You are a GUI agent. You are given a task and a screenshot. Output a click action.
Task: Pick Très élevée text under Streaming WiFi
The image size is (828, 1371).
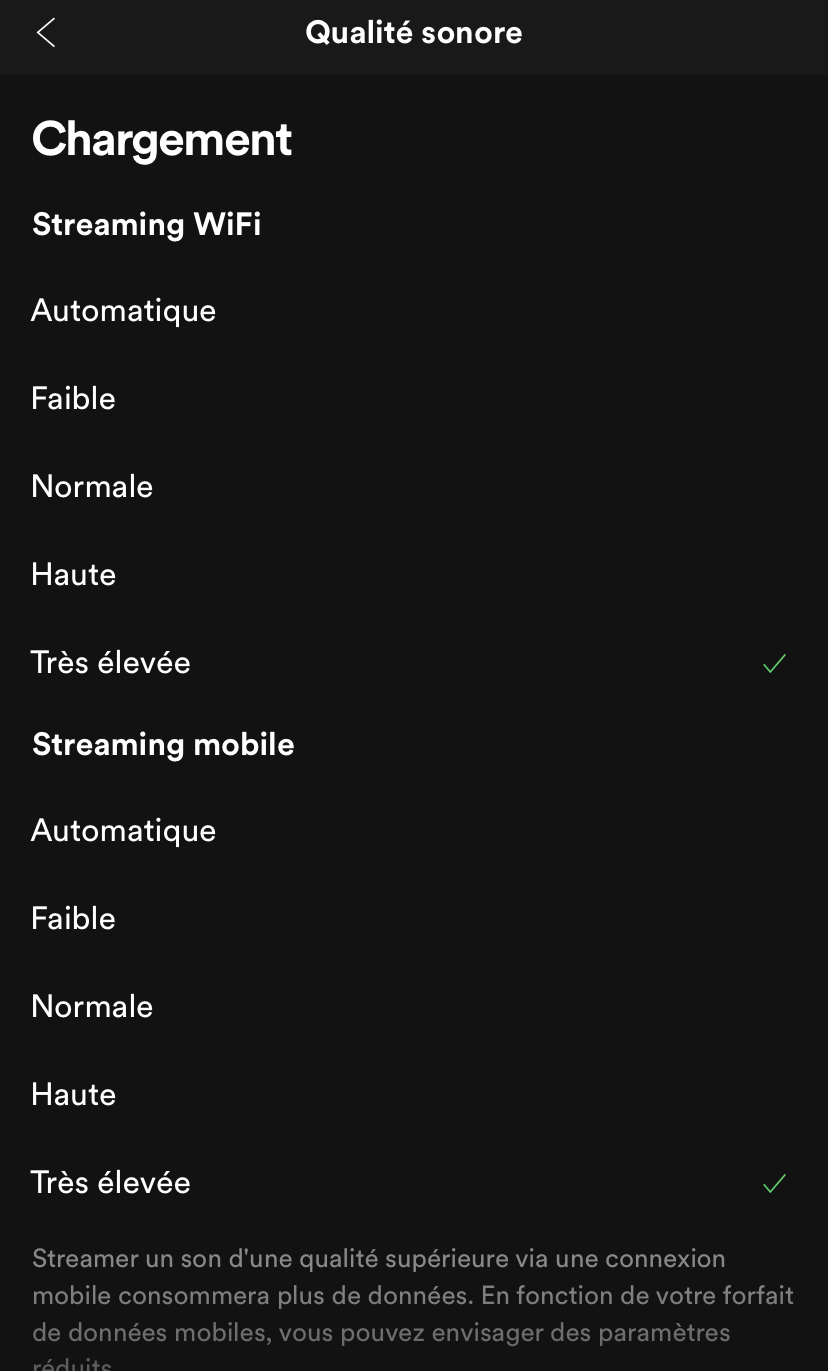(111, 662)
